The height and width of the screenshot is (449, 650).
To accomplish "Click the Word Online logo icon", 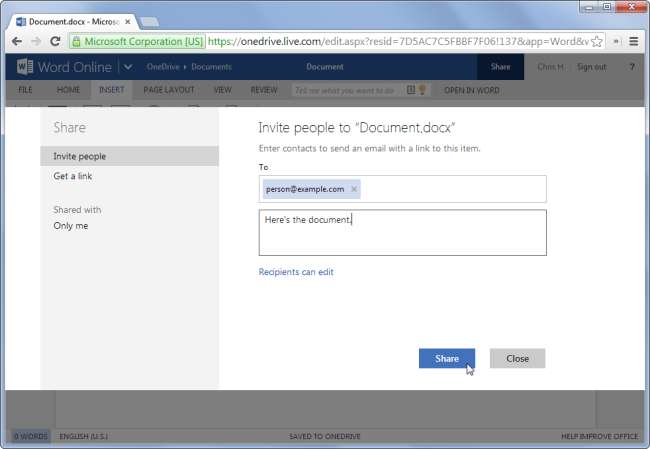I will pyautogui.click(x=24, y=67).
